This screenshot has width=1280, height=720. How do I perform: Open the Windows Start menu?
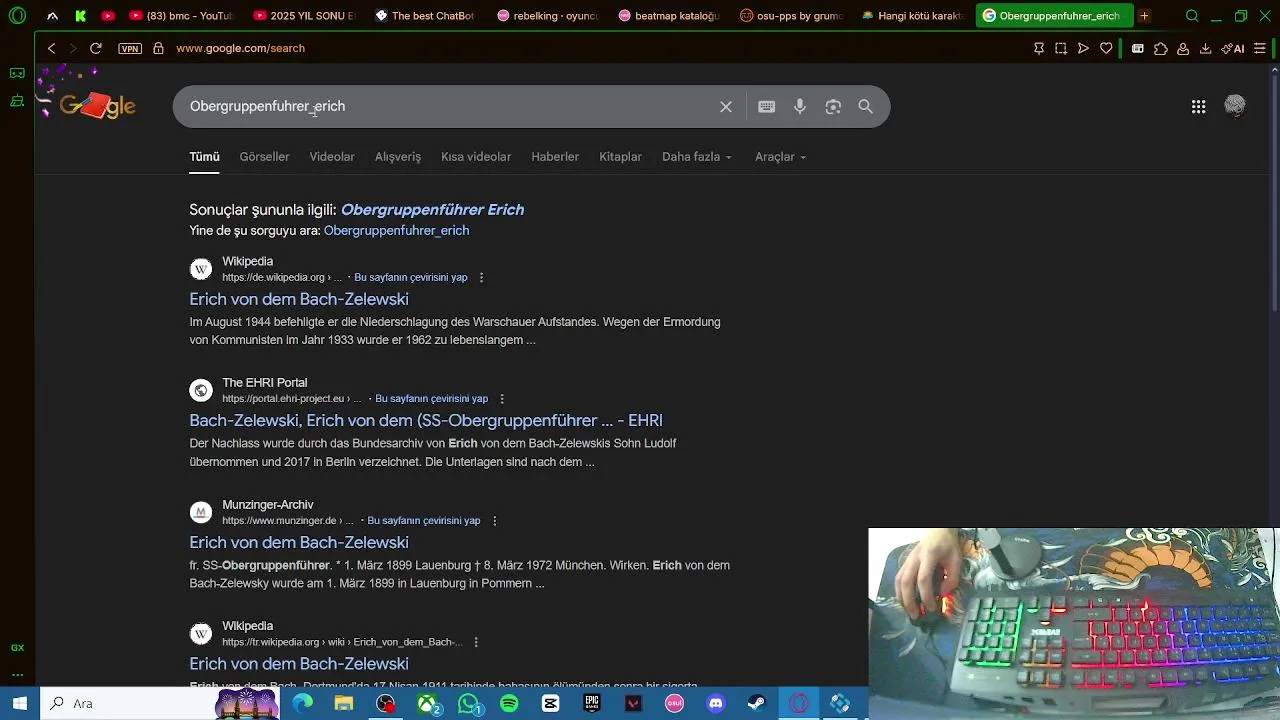(19, 704)
